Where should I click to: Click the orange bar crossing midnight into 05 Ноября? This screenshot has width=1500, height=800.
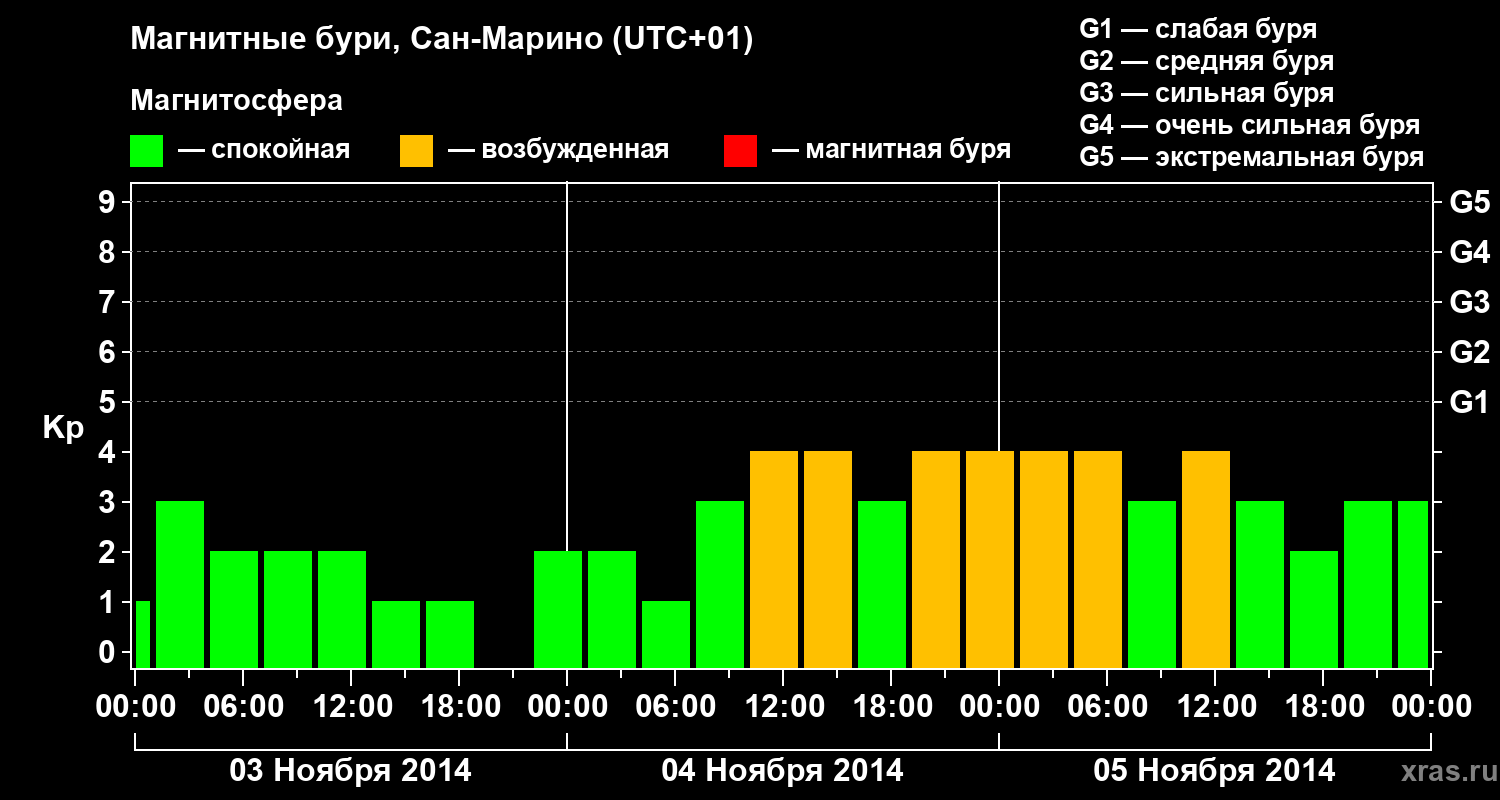990,559
